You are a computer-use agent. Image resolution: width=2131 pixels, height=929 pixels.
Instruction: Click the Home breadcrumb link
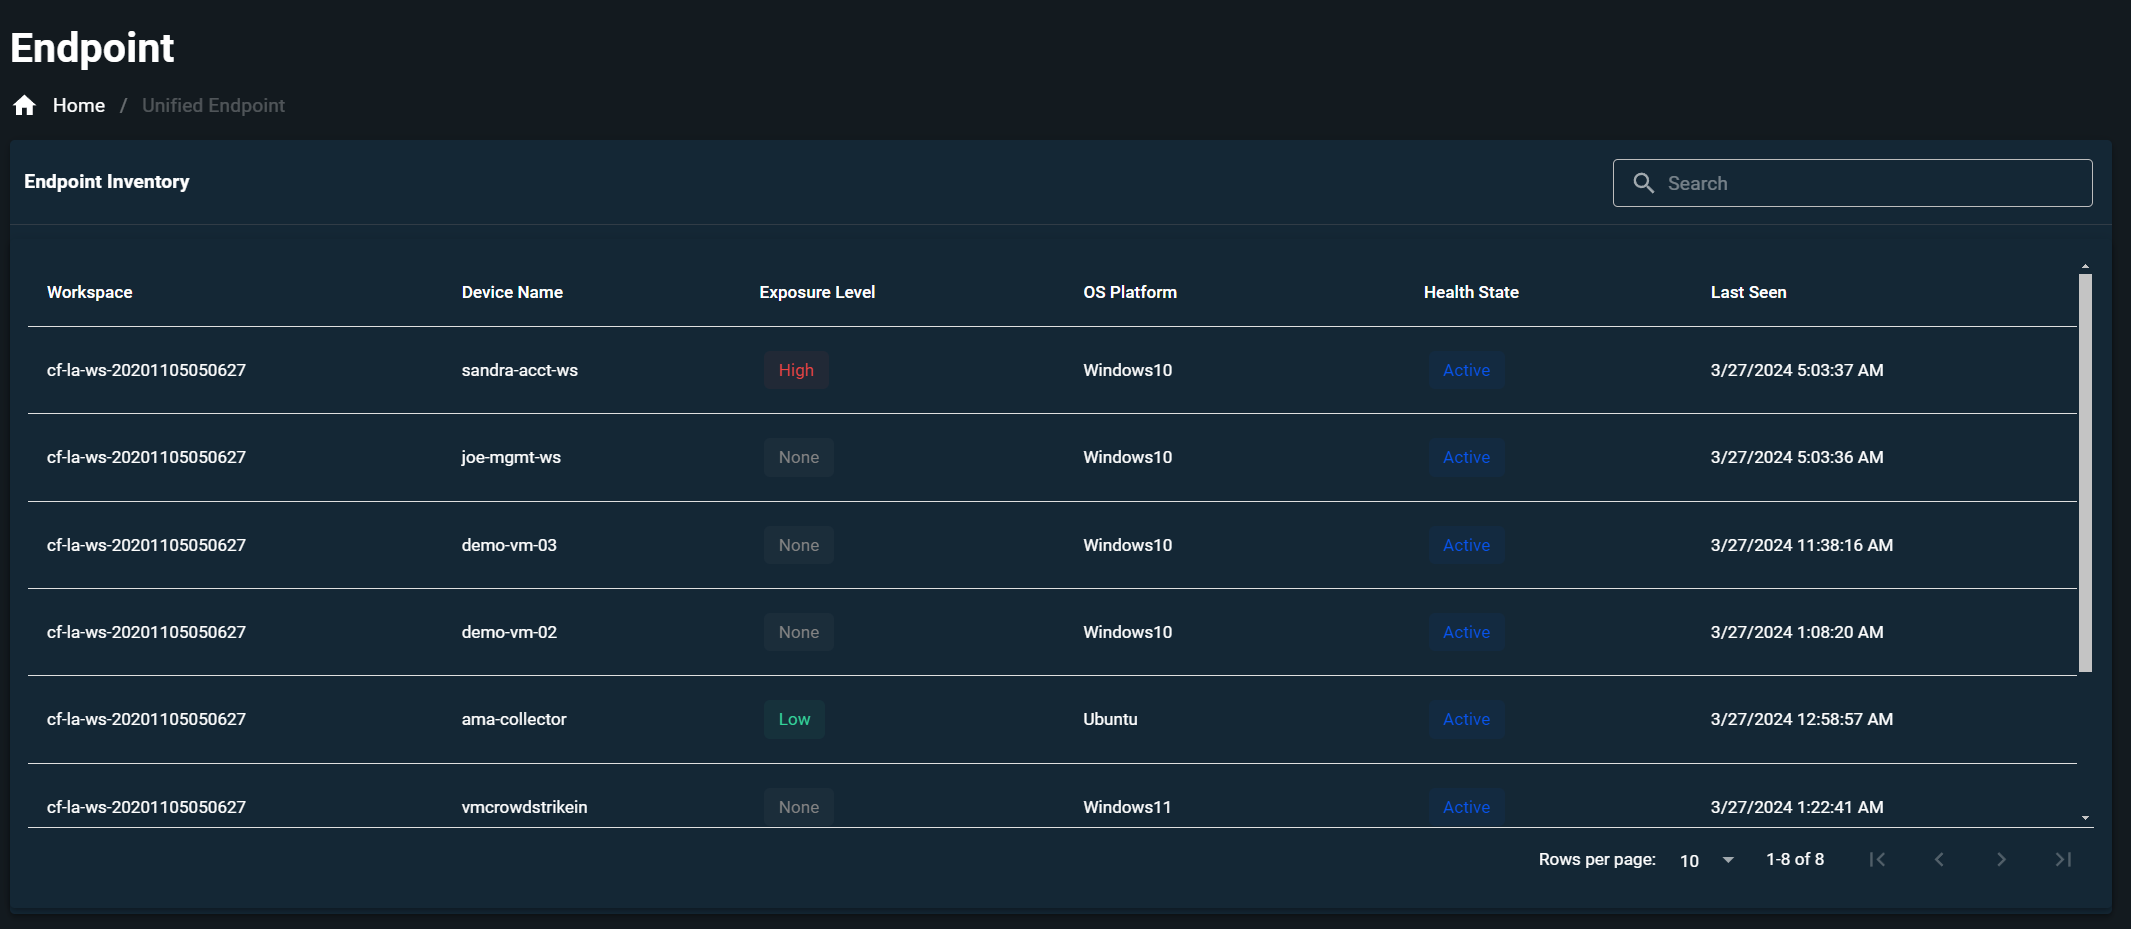79,106
